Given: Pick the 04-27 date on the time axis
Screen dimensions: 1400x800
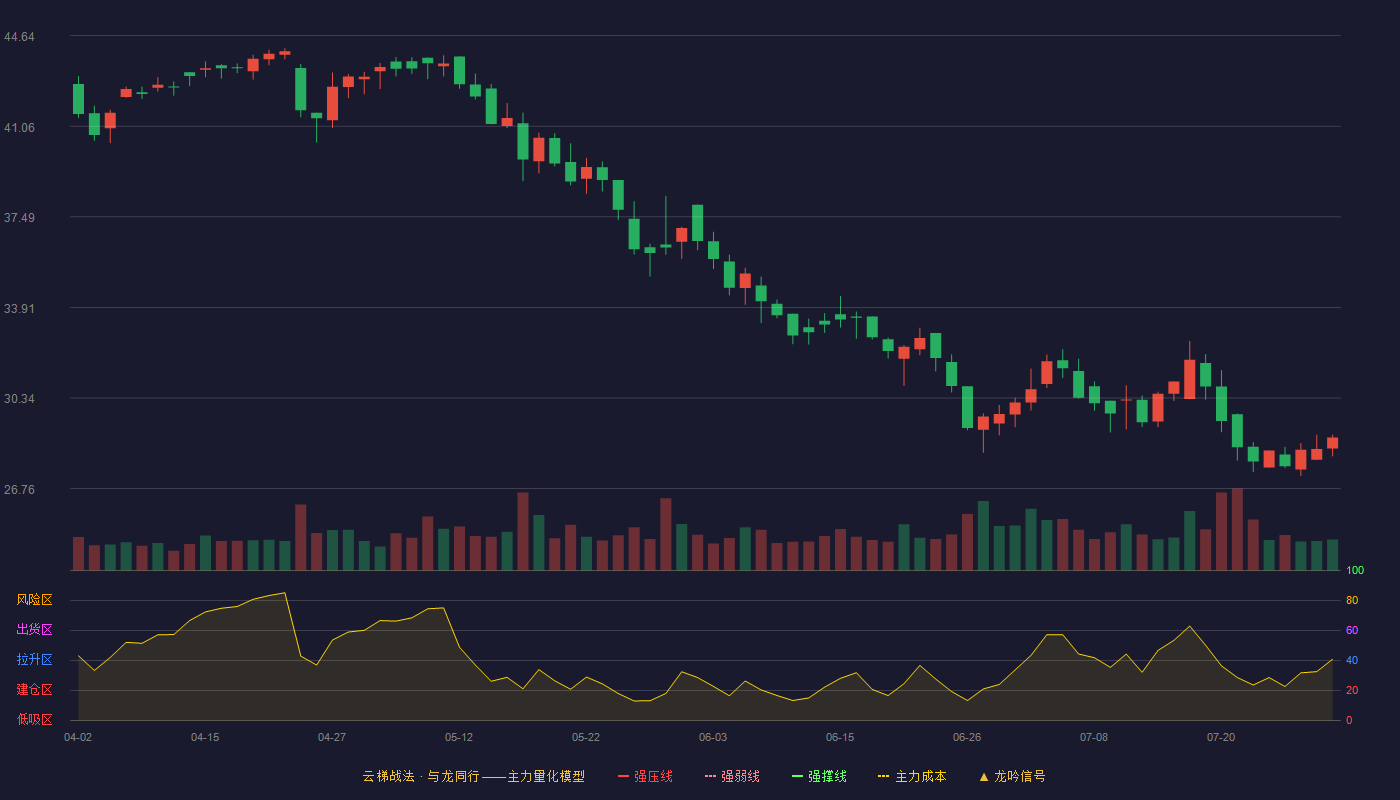Looking at the screenshot, I should [x=332, y=737].
